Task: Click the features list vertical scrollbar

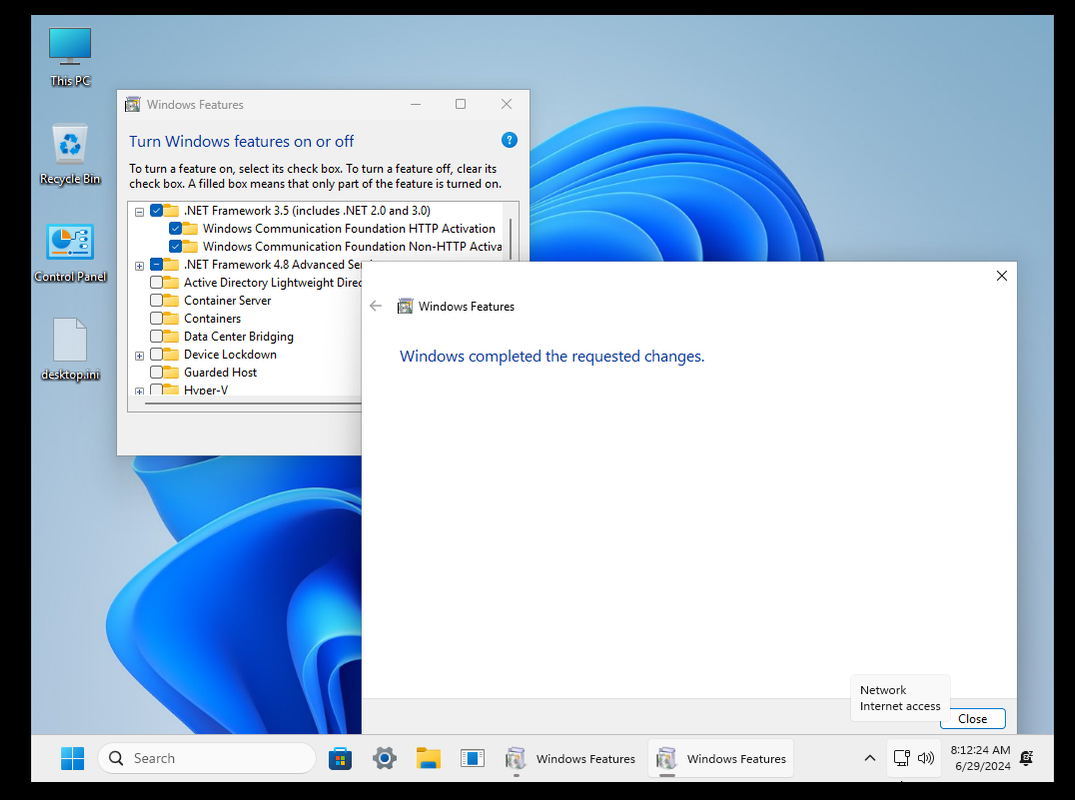Action: [x=511, y=239]
